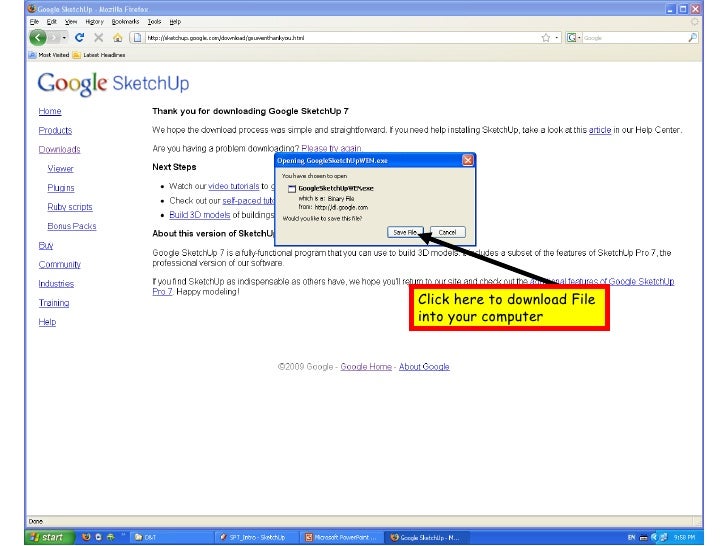Open the Edit menu
Viewport: 728px width, 546px height.
point(52,21)
